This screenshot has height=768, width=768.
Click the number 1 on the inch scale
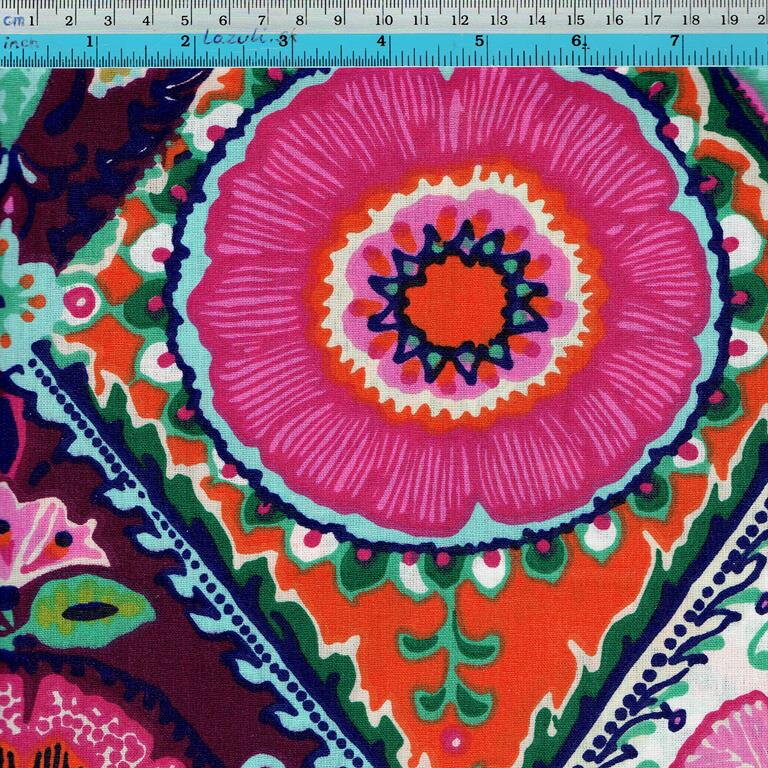click(89, 42)
